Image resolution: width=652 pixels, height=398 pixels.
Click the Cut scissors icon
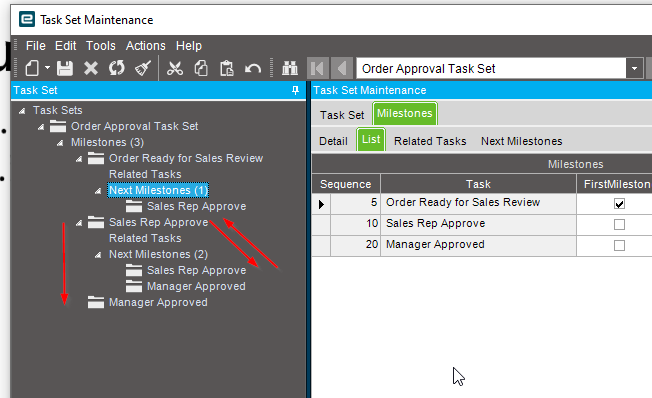click(x=175, y=68)
